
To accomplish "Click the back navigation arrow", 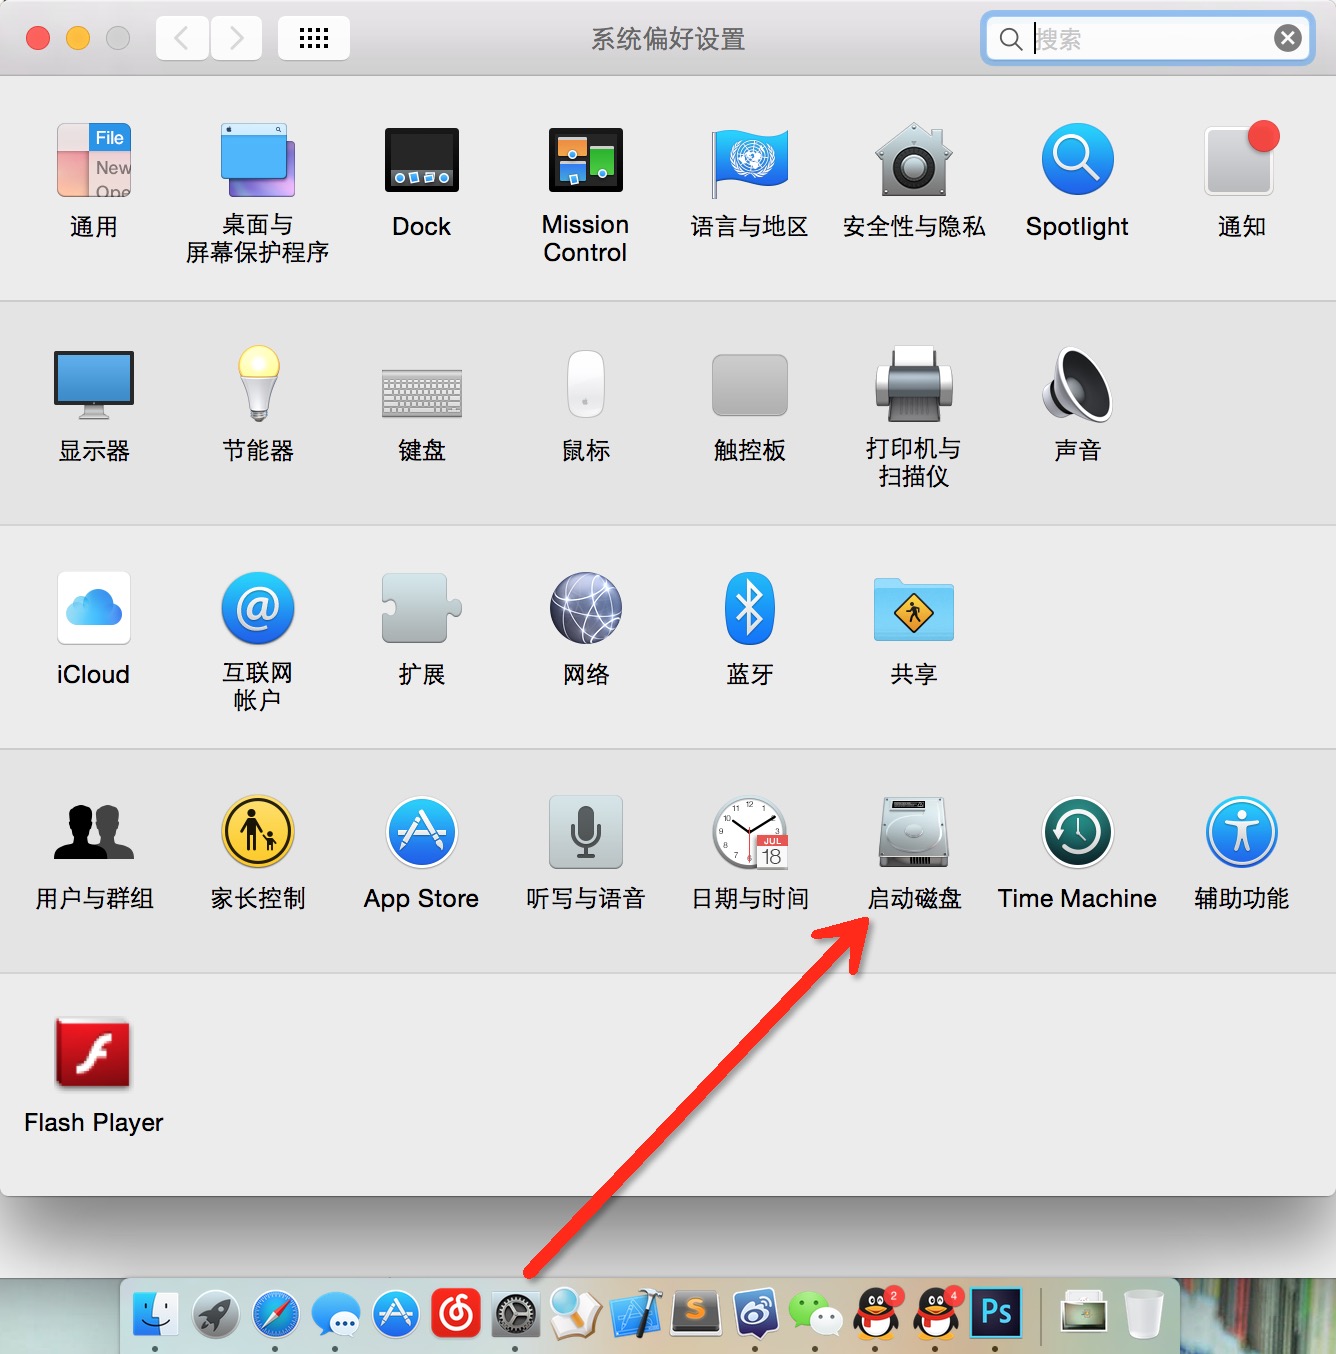I will tap(182, 39).
